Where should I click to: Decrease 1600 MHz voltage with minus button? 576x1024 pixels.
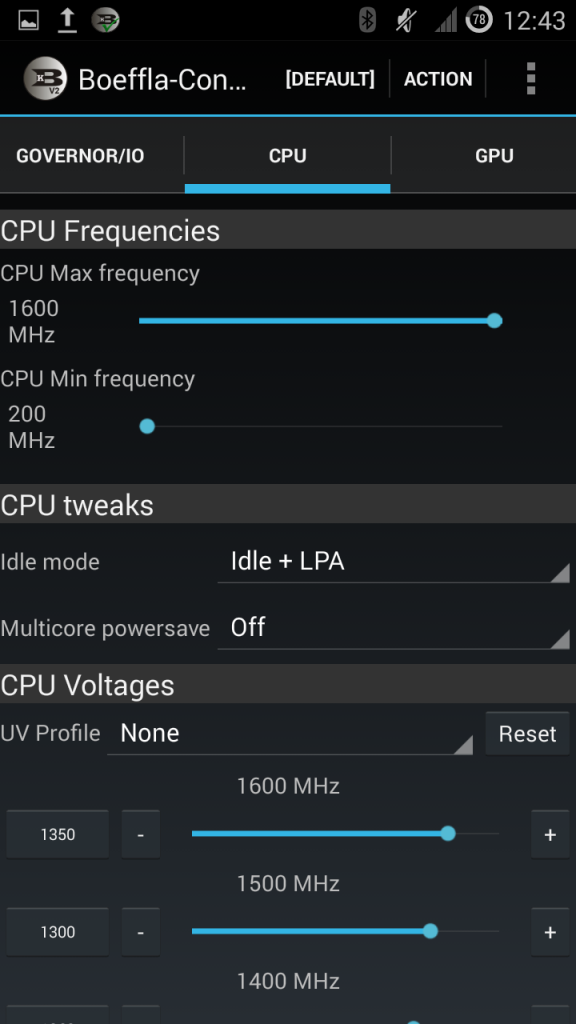140,834
